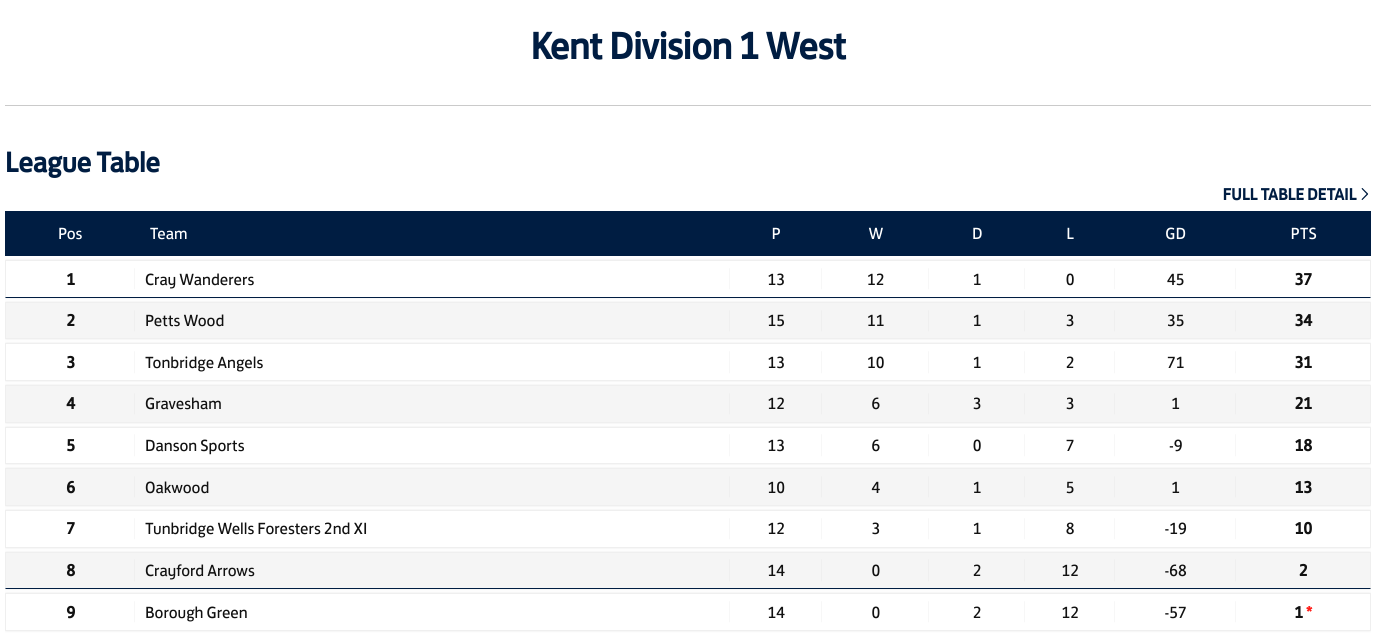1378x637 pixels.
Task: Click the W column header
Action: coord(876,234)
